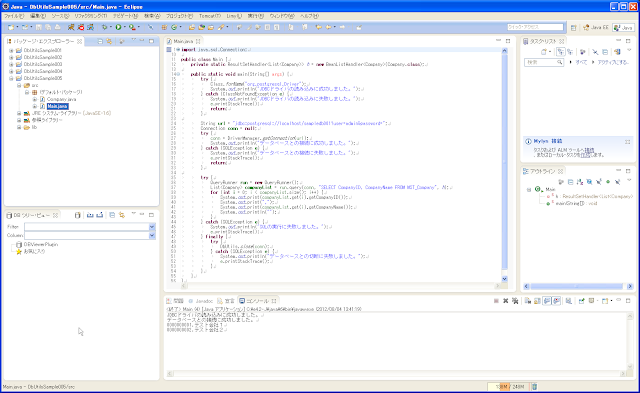Select the Main.java editor tab
Image resolution: width=640 pixels, height=393 pixels.
[x=183, y=41]
